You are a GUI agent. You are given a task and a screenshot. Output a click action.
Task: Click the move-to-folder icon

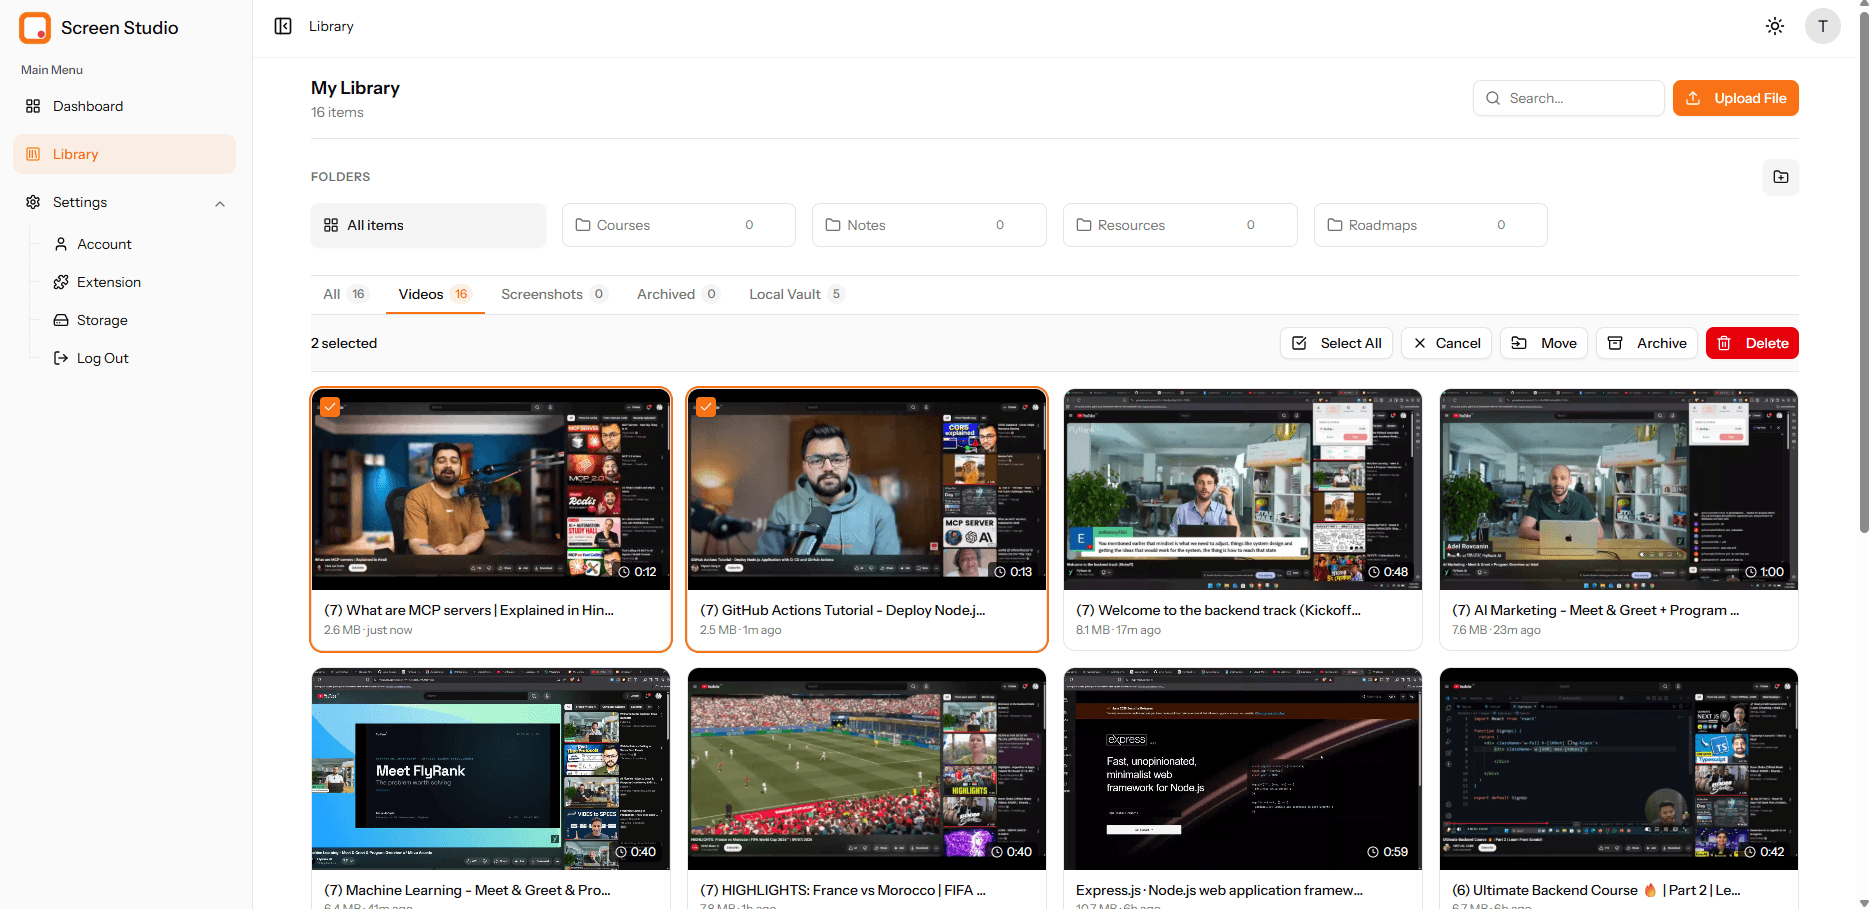(1519, 343)
